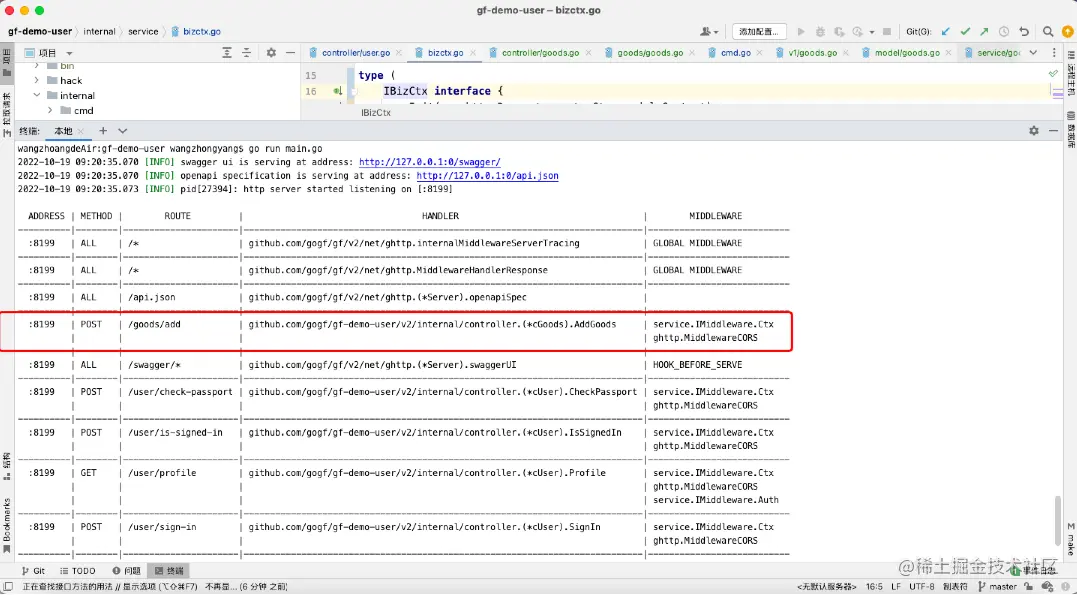Click implementation gutter icon on line 16
This screenshot has width=1077, height=595.
[x=338, y=91]
